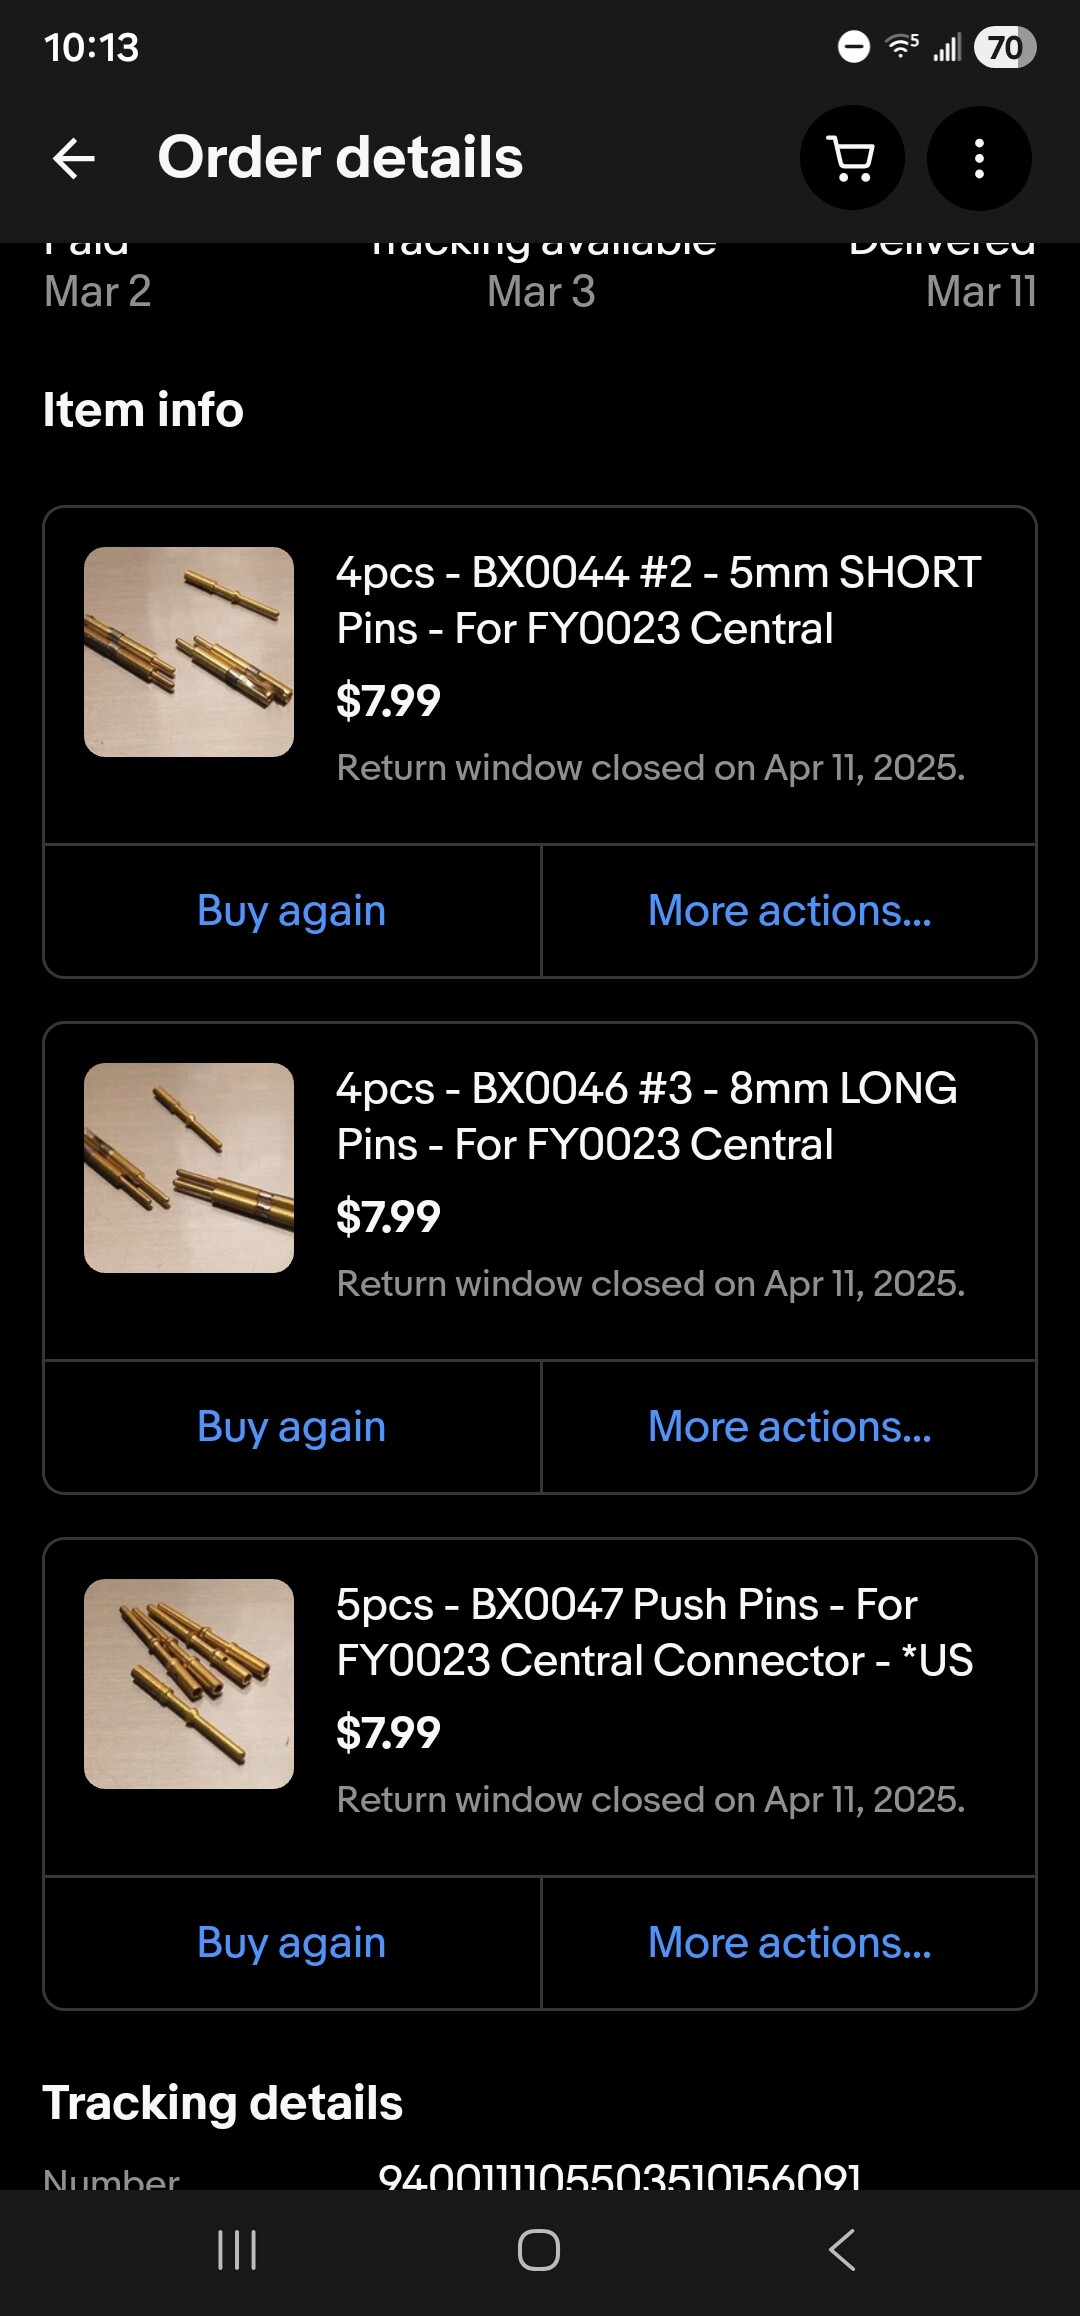Viewport: 1080px width, 2316px height.
Task: Open the 5pcs BX0047 Push Pins title
Action: 654,1632
